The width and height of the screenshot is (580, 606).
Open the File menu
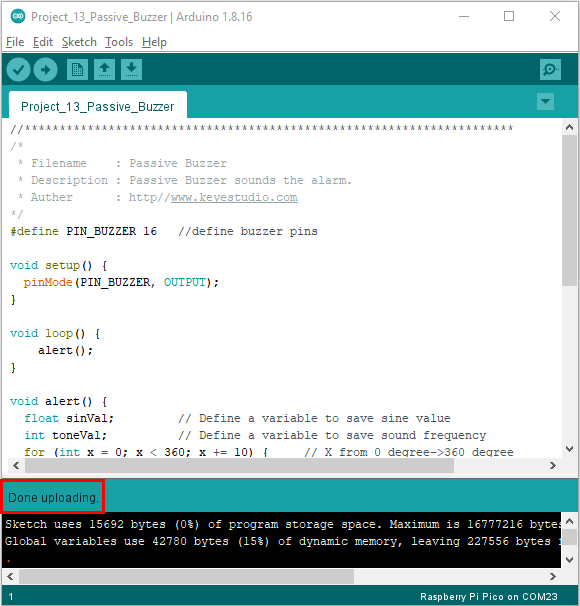click(x=15, y=42)
